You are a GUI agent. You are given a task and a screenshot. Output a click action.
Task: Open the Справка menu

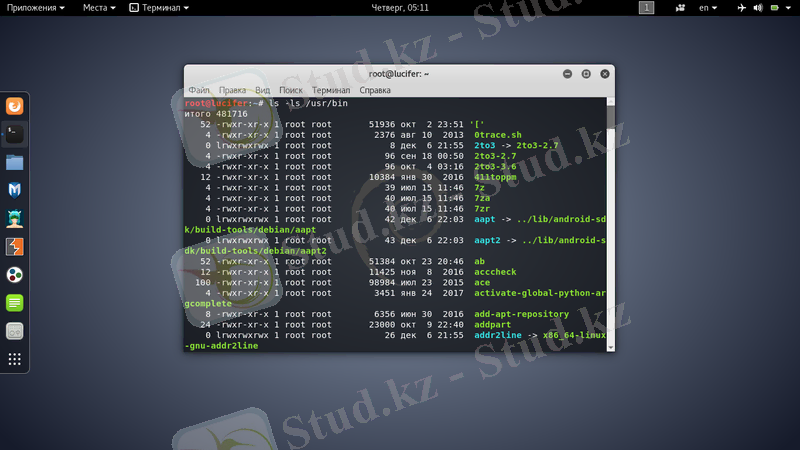[375, 90]
